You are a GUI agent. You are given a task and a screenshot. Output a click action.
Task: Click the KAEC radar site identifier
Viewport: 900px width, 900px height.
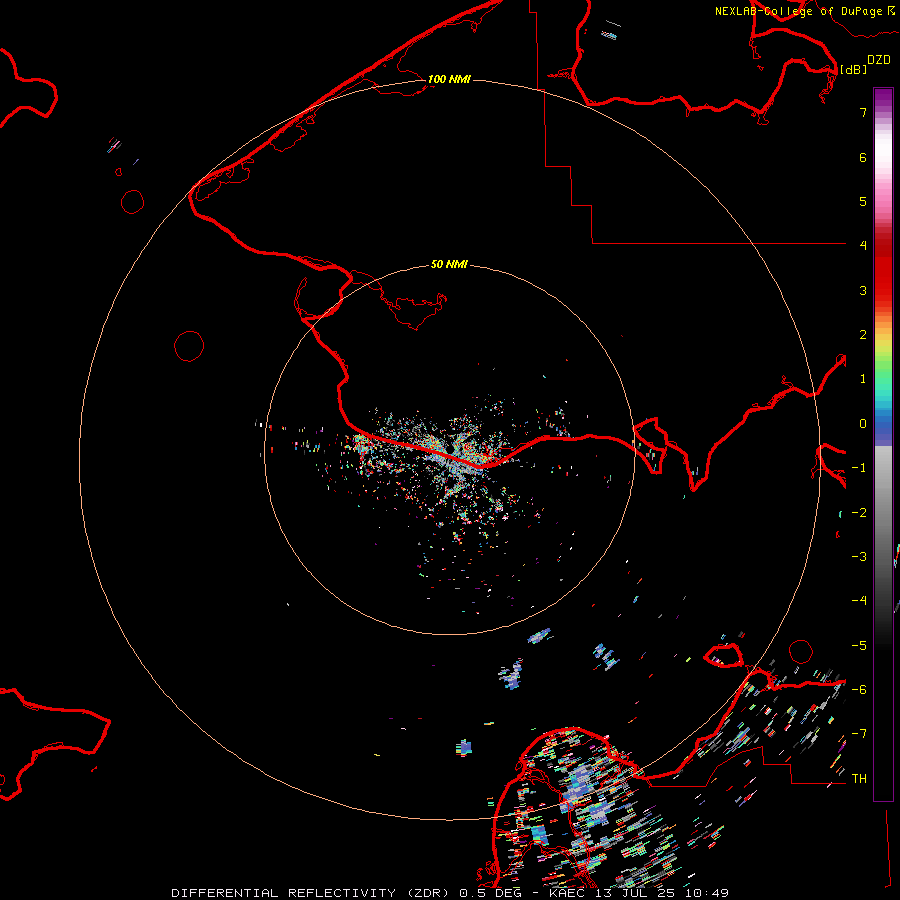pyautogui.click(x=569, y=893)
